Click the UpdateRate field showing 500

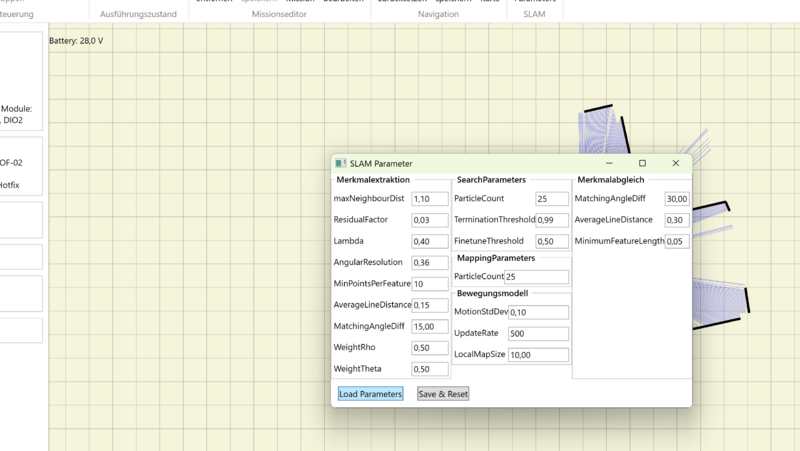click(x=538, y=334)
